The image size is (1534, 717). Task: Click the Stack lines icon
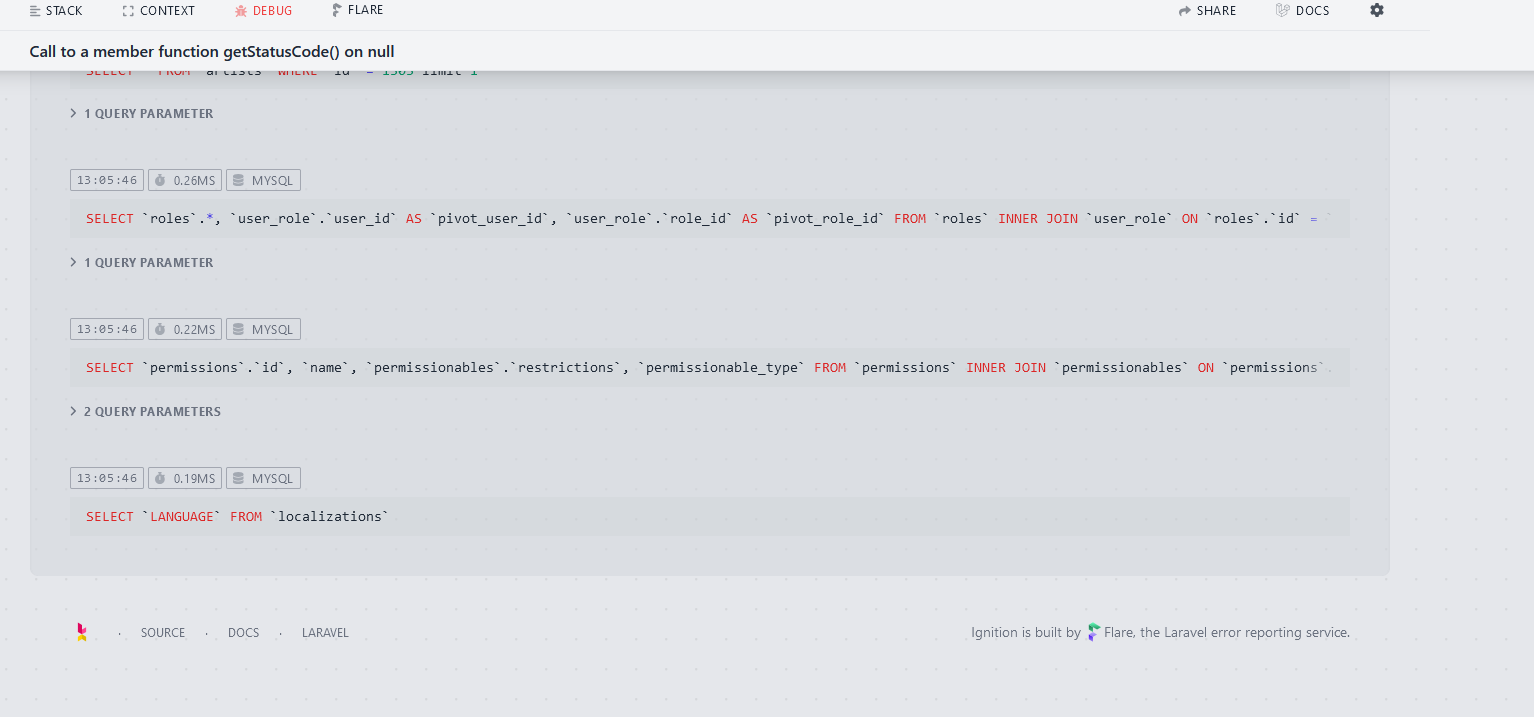[35, 11]
